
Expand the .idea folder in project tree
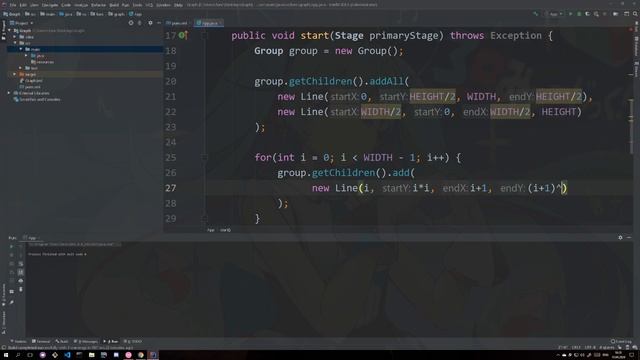(15, 37)
